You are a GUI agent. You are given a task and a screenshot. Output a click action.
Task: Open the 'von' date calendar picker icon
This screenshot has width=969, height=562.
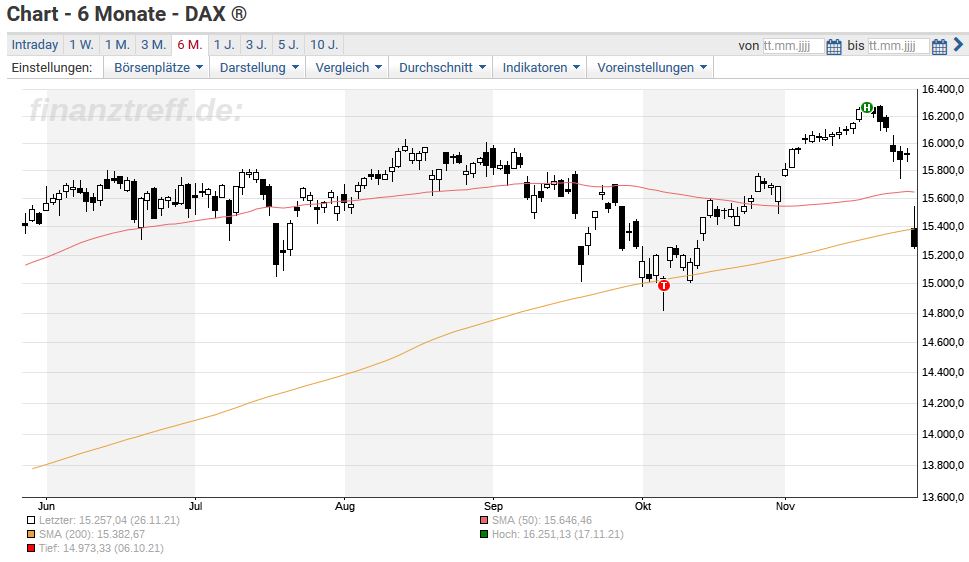click(834, 46)
